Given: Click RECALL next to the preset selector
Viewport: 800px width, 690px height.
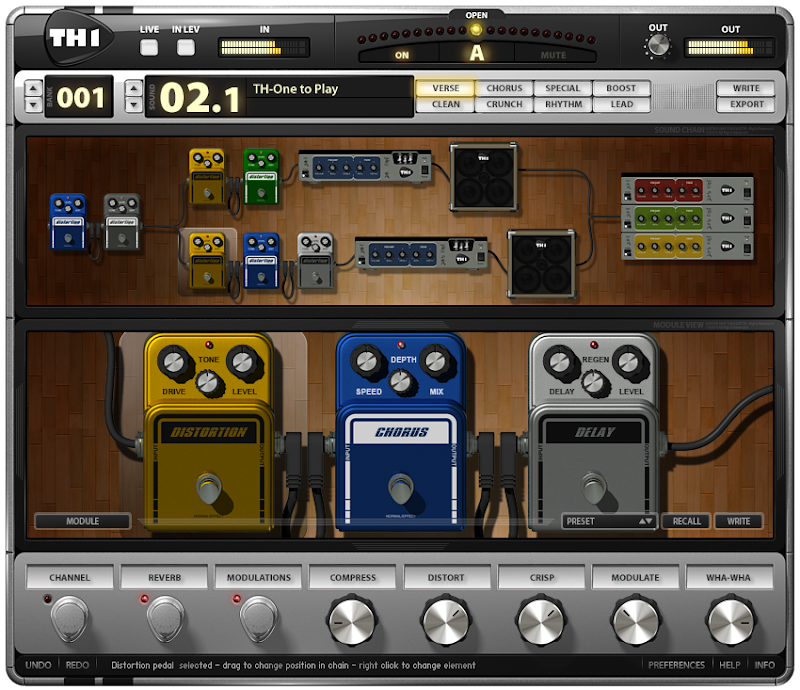Looking at the screenshot, I should (686, 521).
